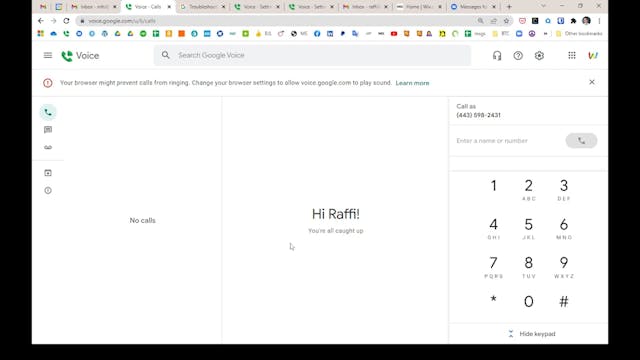Open the Workspace account avatar
This screenshot has width=640, height=360.
pos(593,56)
